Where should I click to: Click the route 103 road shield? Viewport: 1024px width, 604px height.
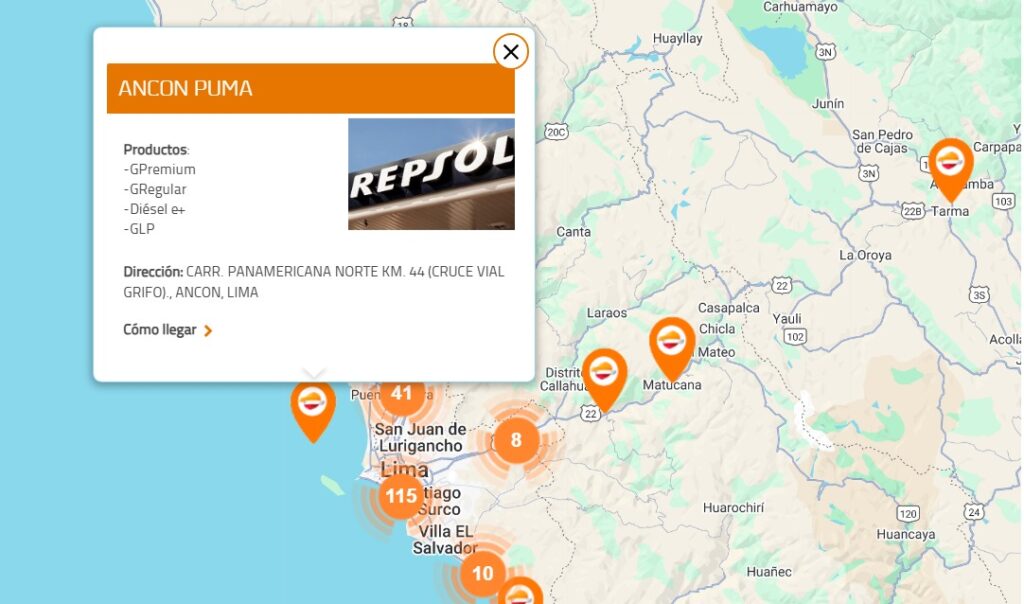click(1003, 201)
